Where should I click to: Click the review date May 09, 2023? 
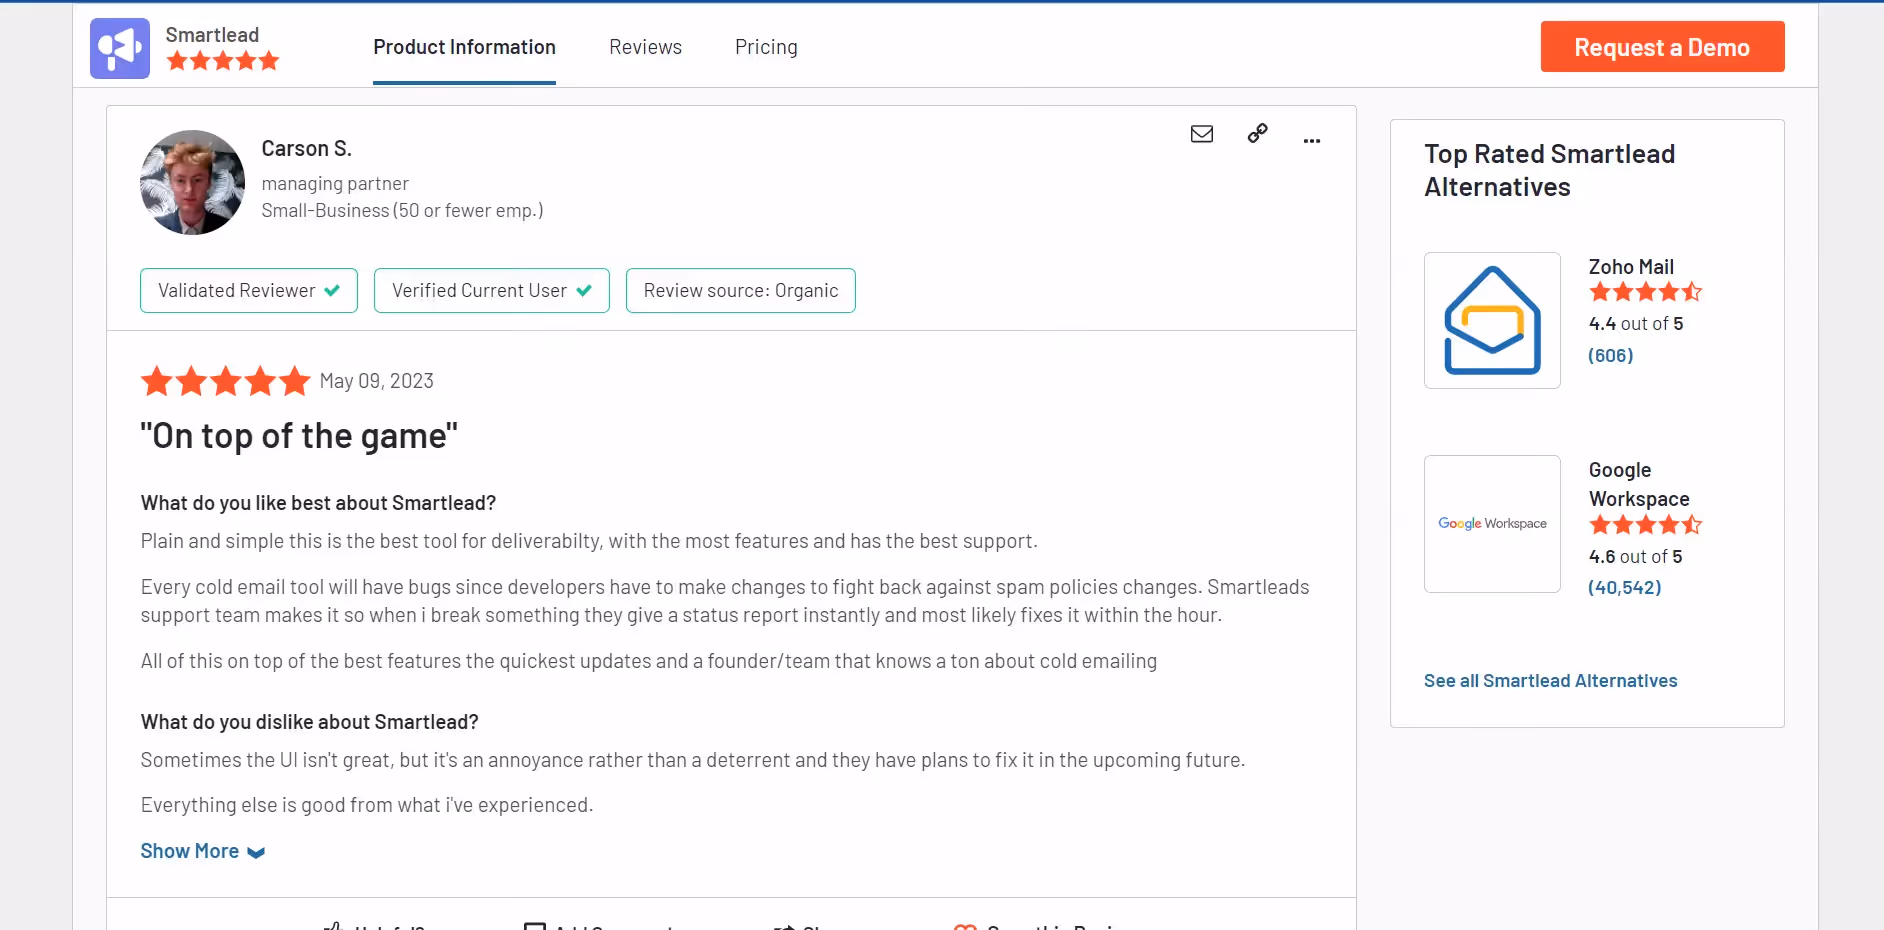point(377,381)
